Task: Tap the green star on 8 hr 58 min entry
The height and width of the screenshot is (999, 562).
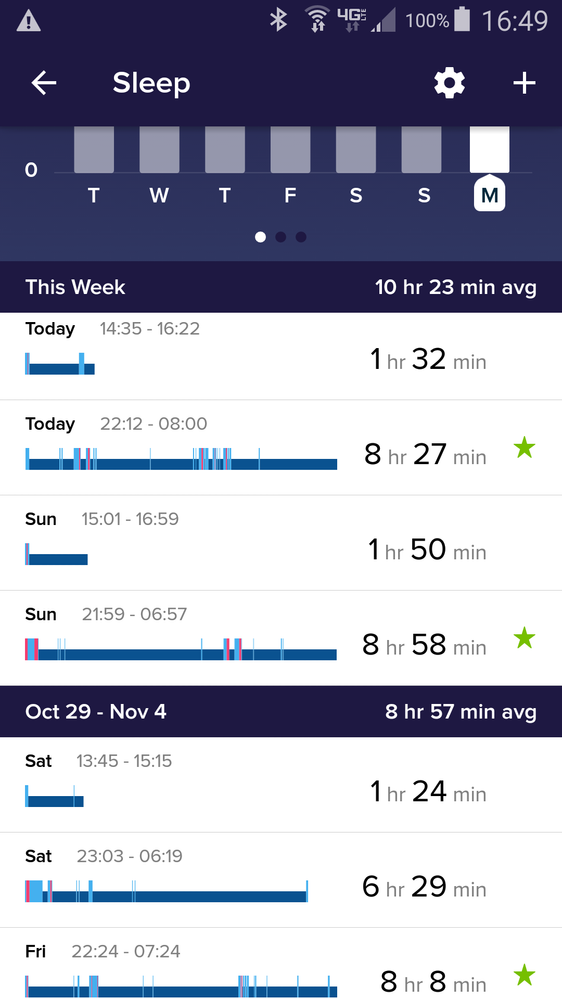Action: coord(524,638)
